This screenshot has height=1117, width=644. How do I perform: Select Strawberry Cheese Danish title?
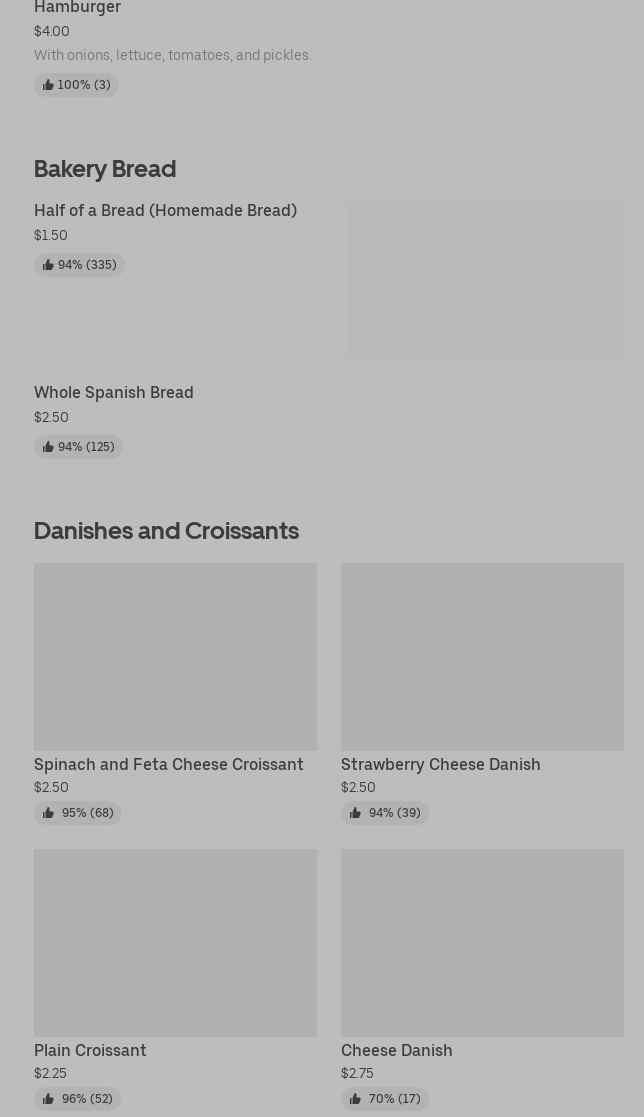click(440, 764)
